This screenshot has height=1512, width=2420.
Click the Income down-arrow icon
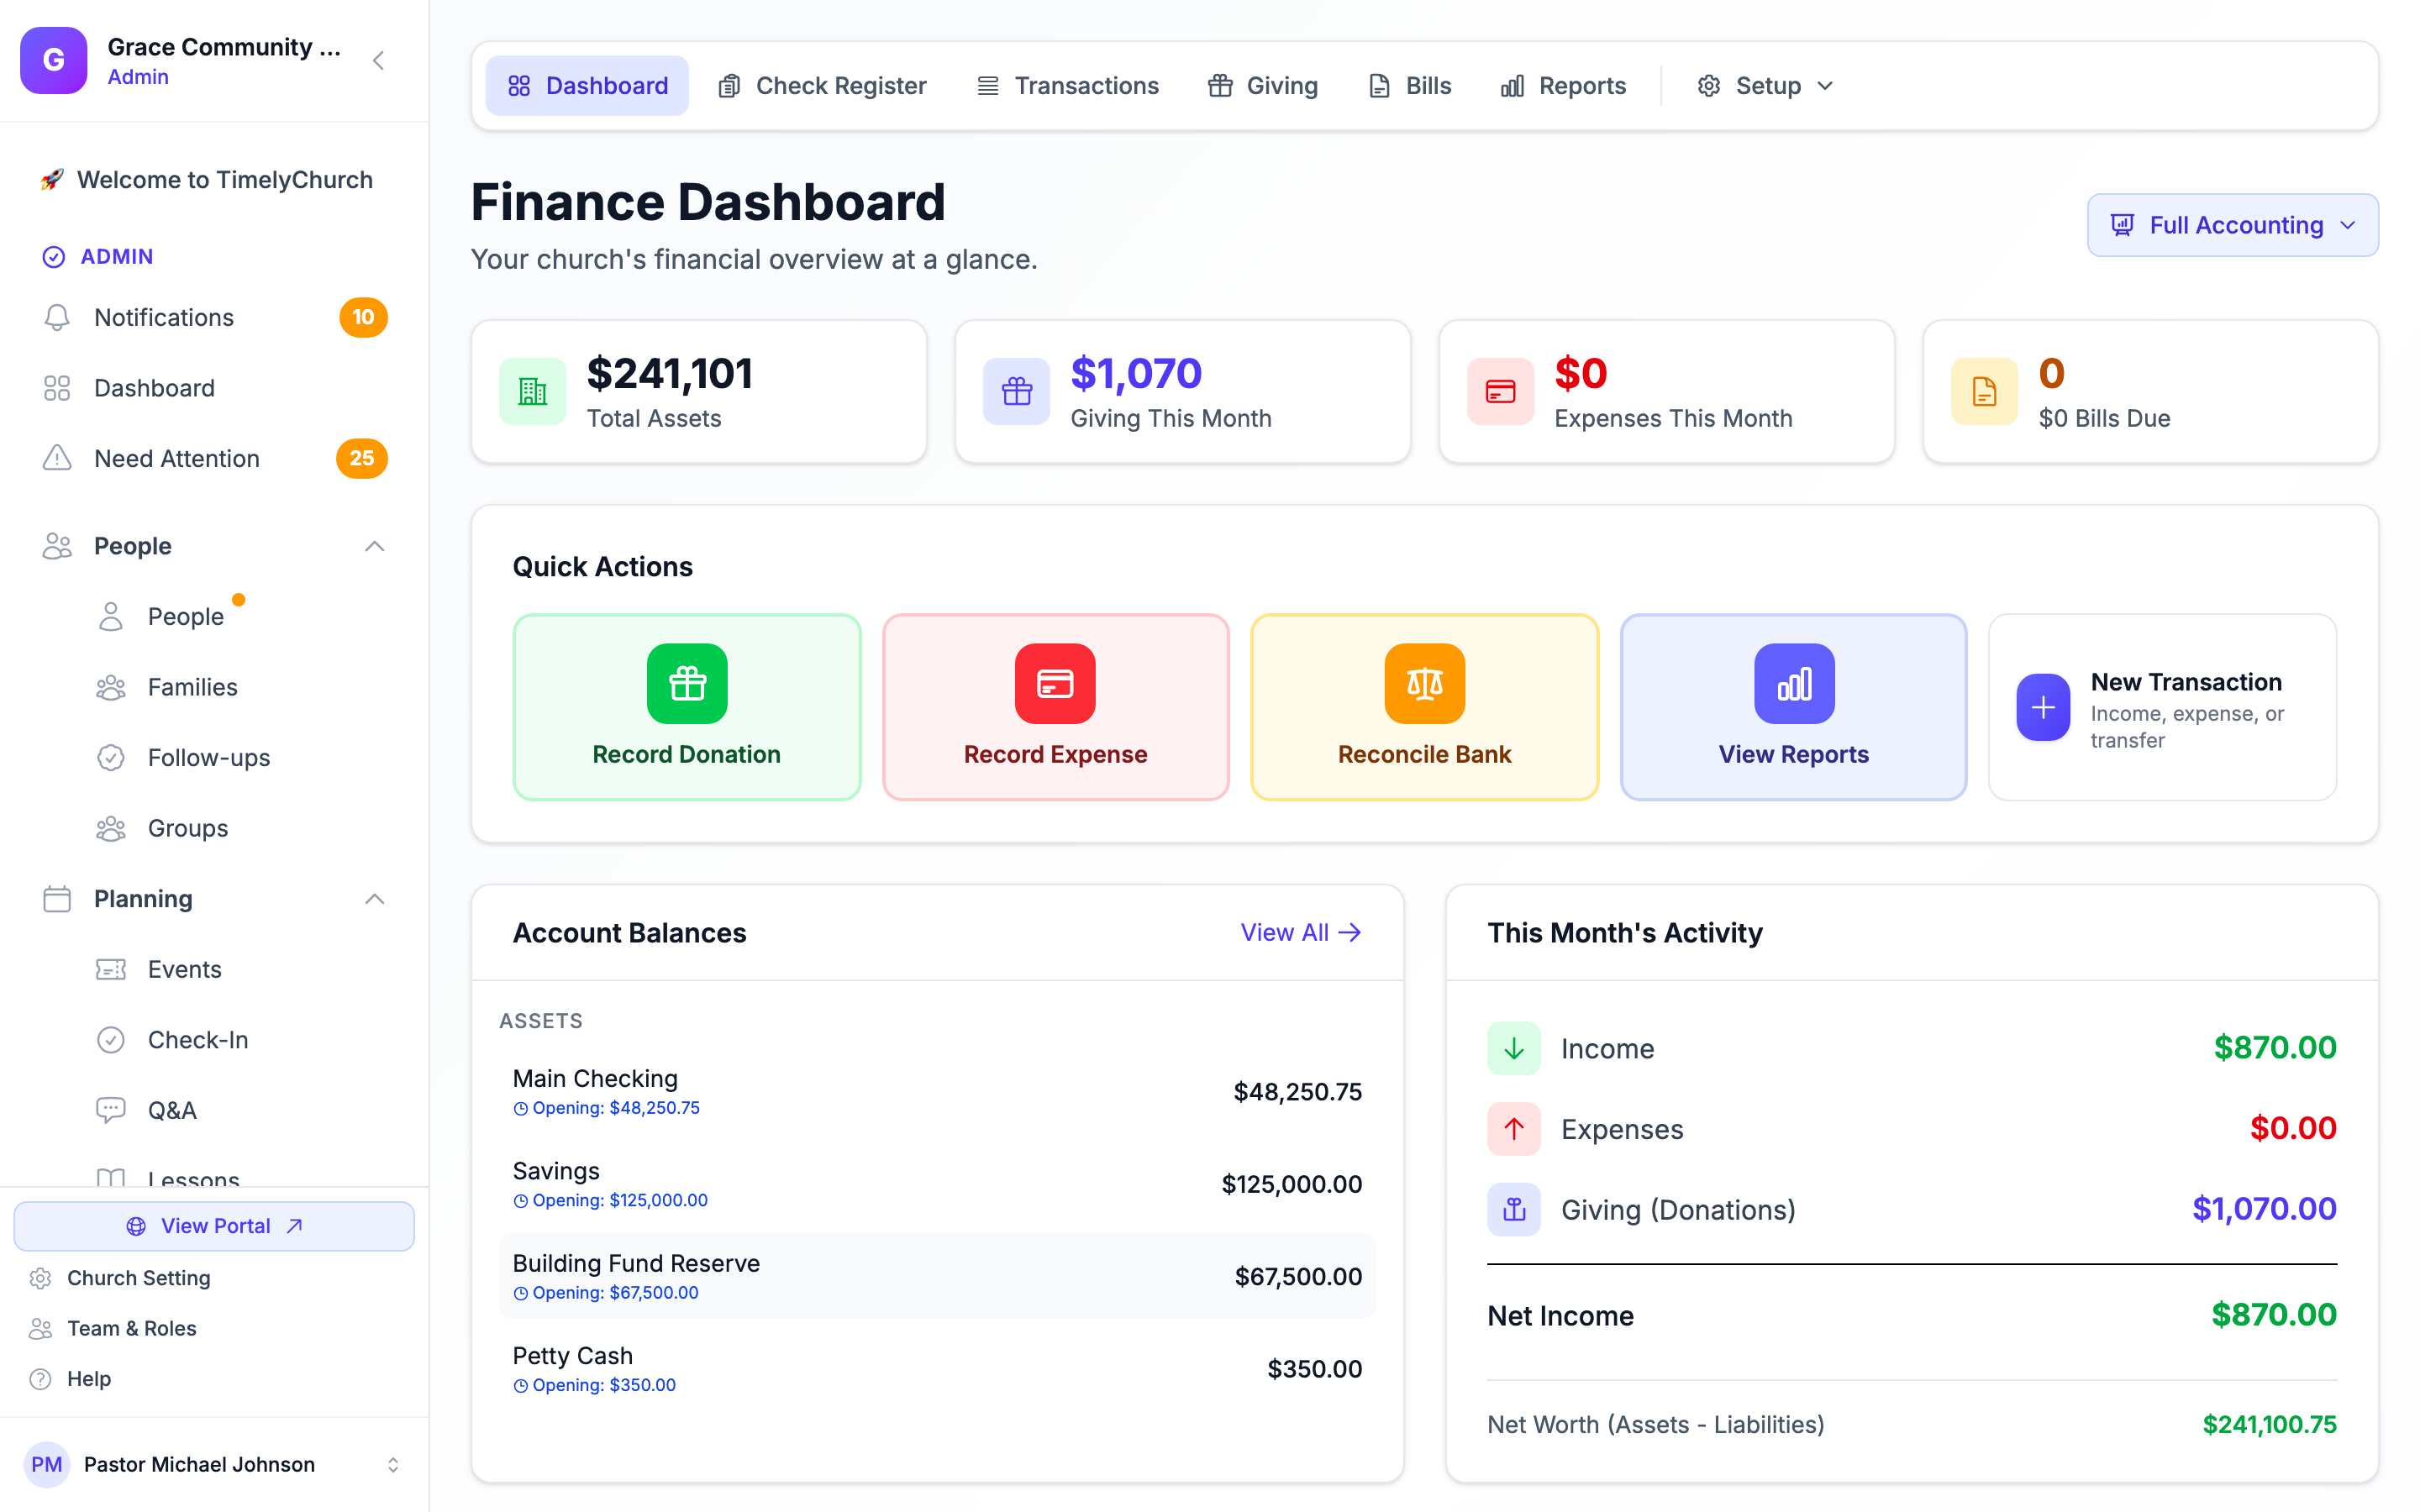pos(1514,1048)
